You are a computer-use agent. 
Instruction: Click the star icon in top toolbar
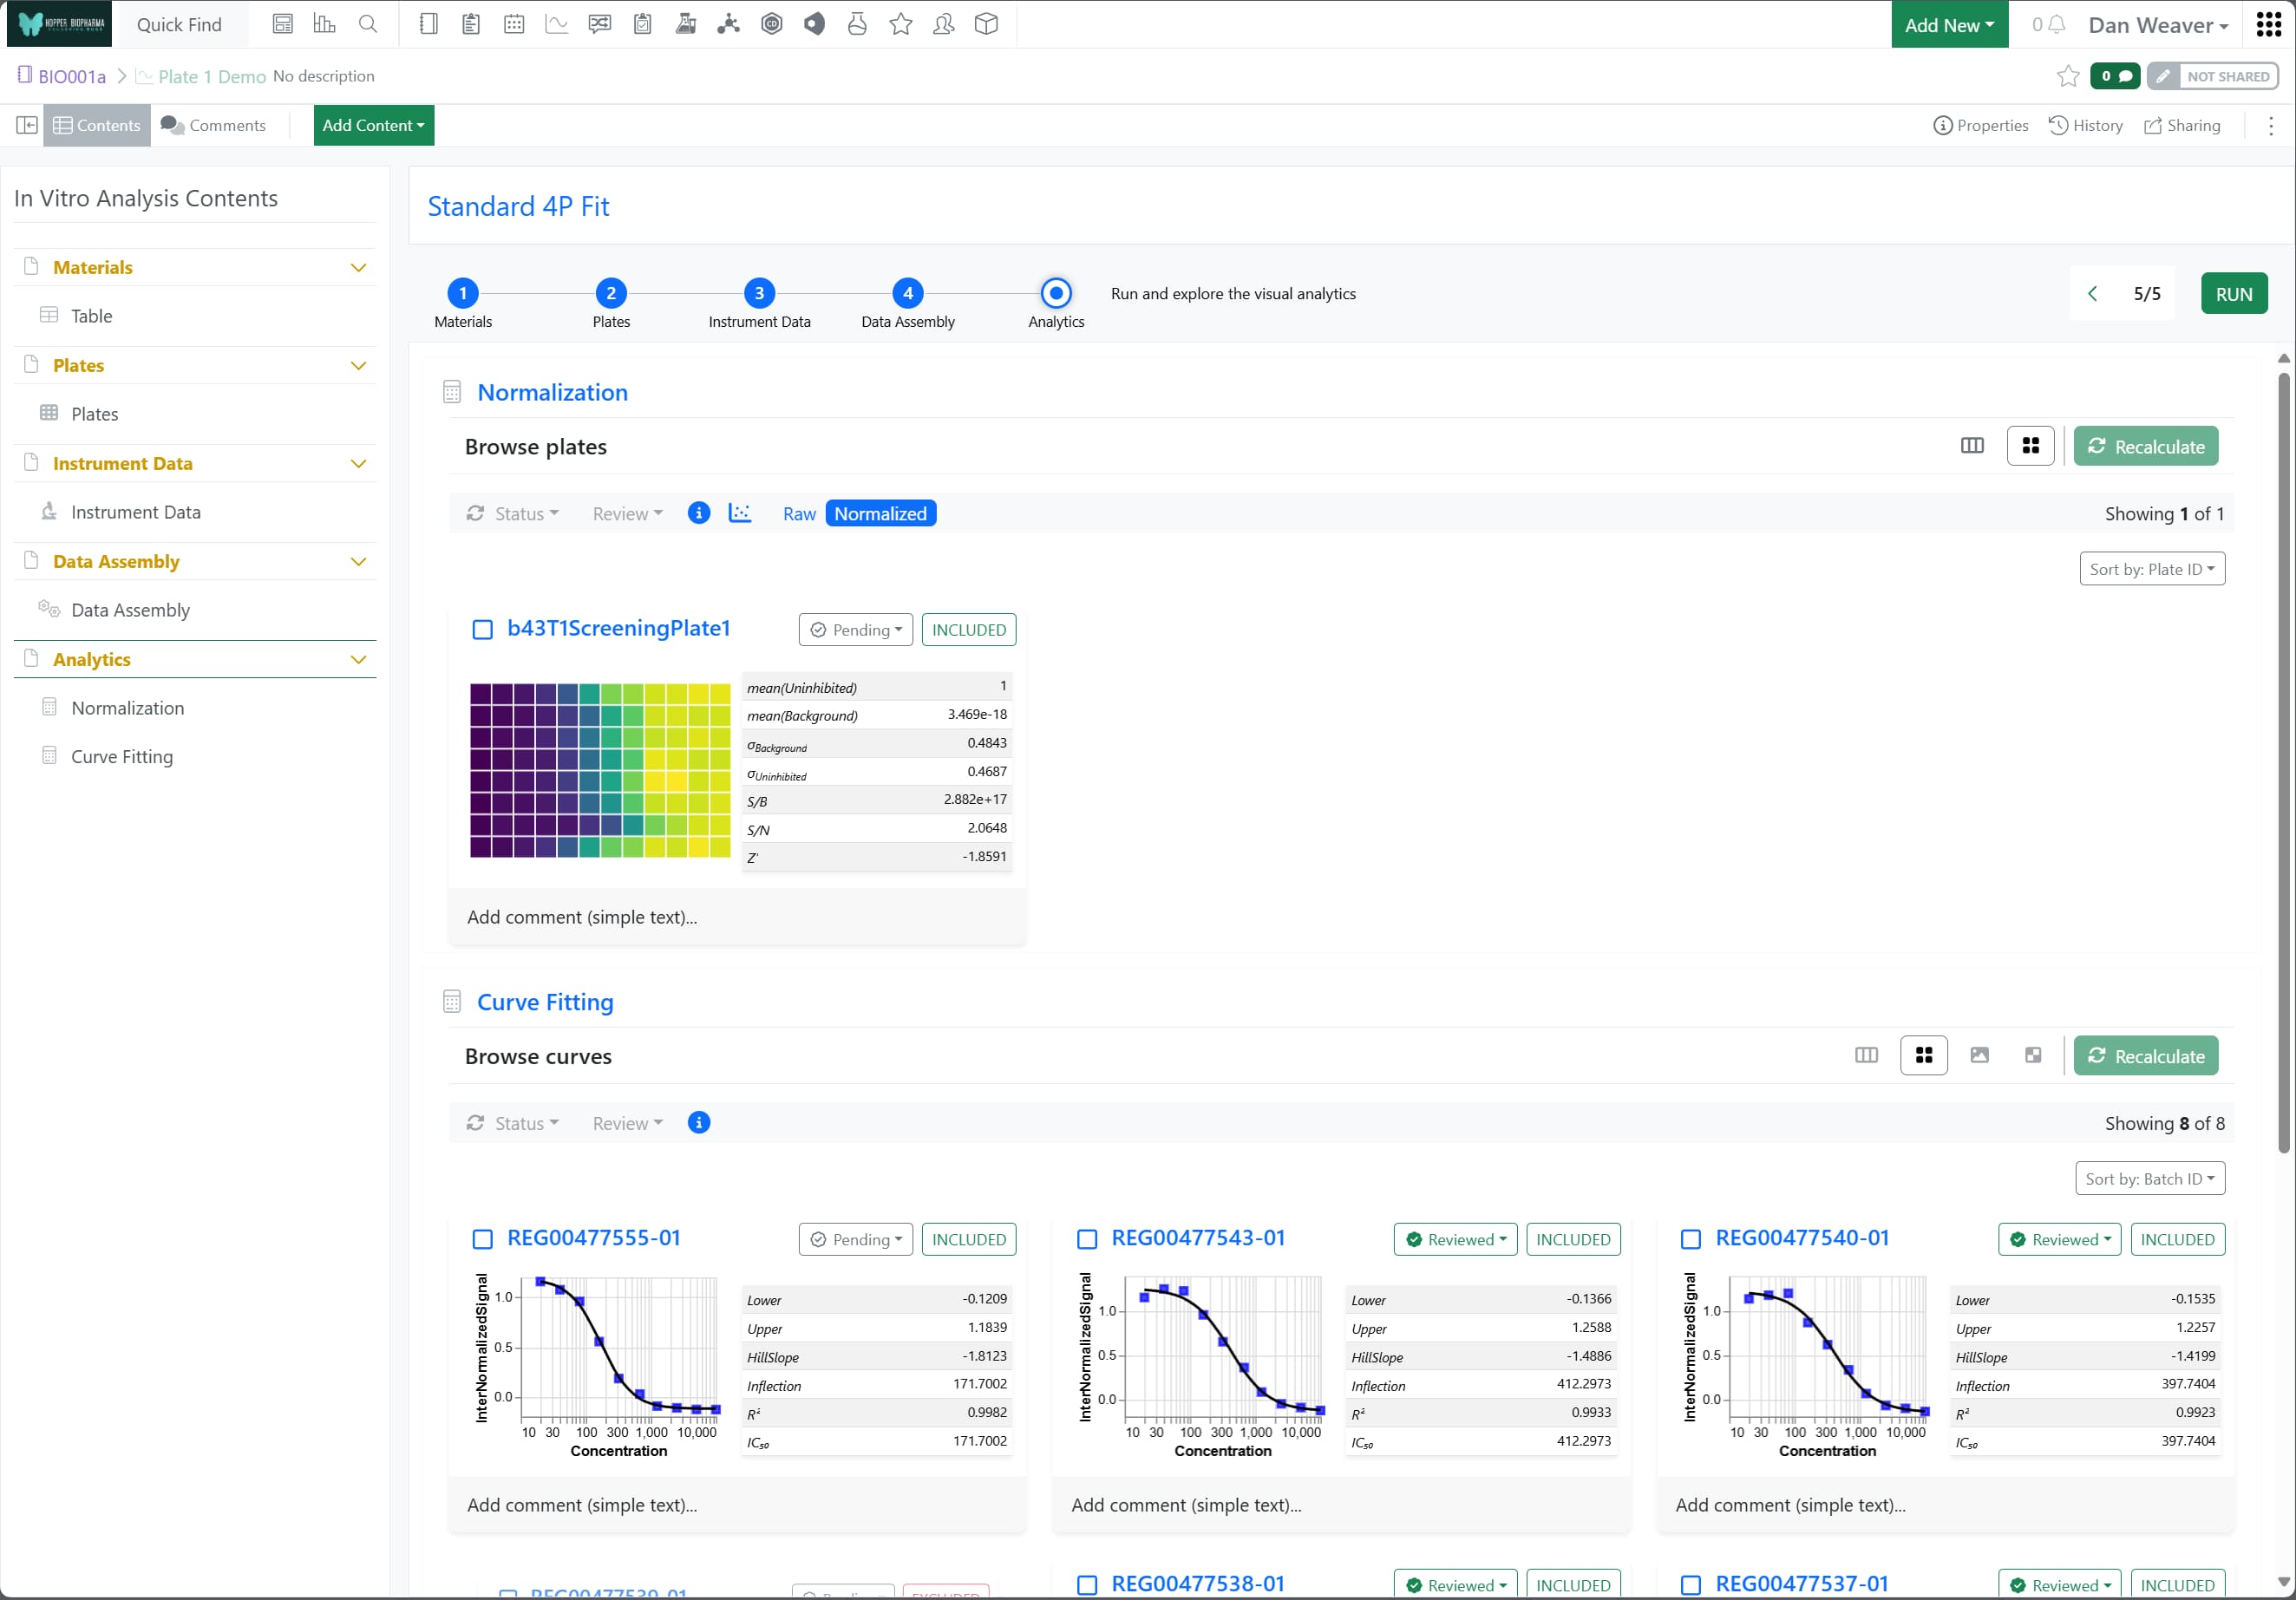coord(900,24)
